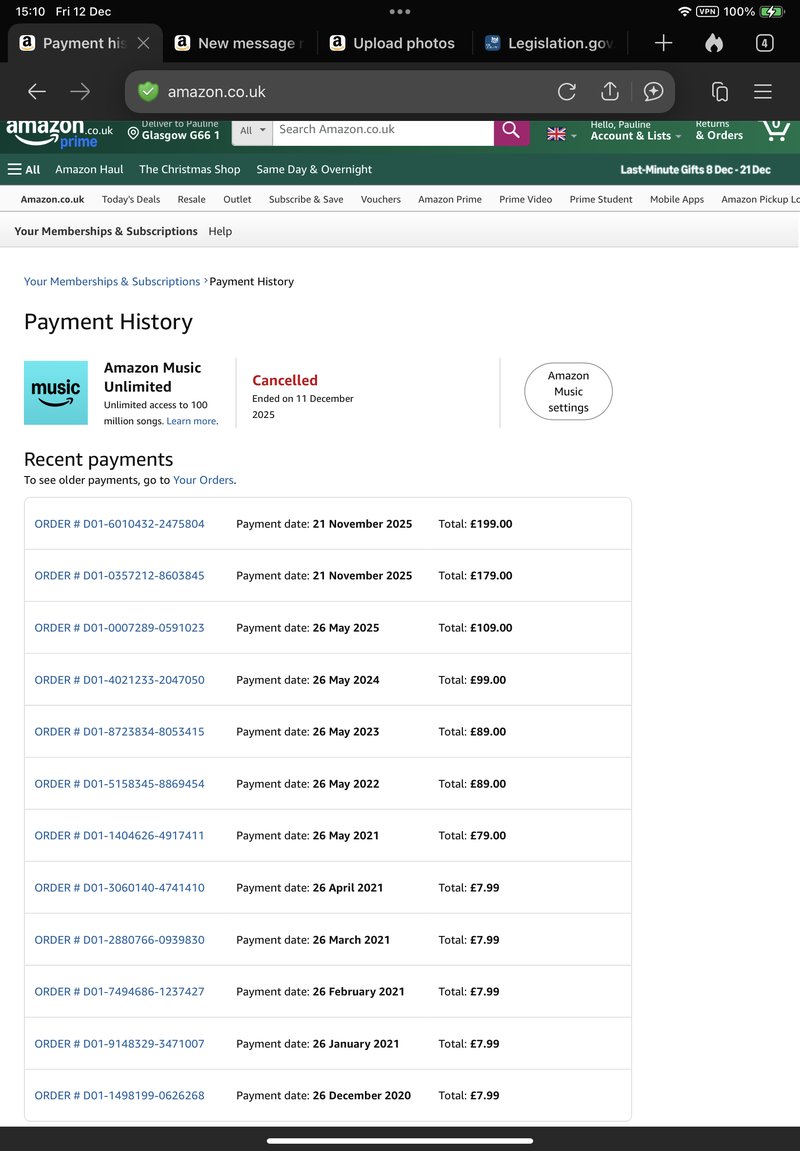Open order D01-1498199-0626268
800x1151 pixels.
pyautogui.click(x=120, y=1096)
